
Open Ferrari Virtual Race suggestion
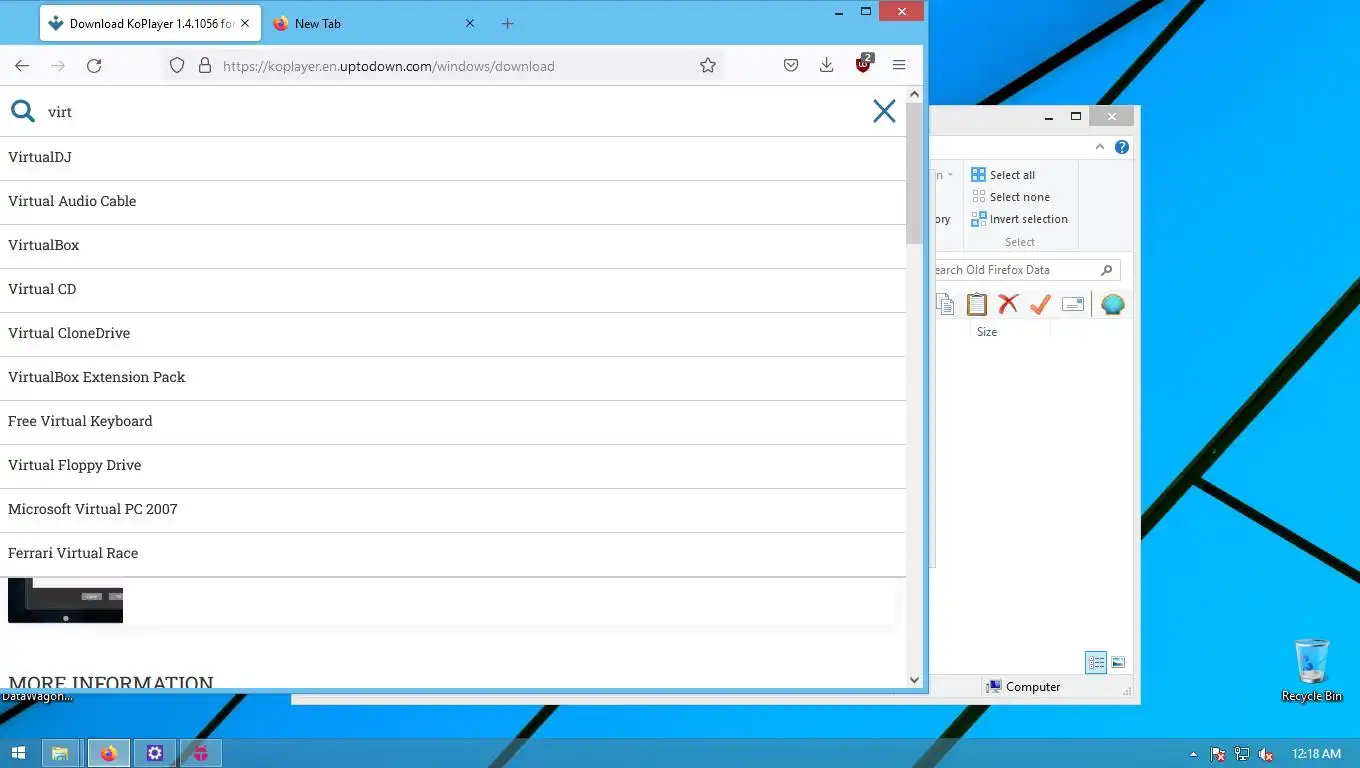pos(452,553)
